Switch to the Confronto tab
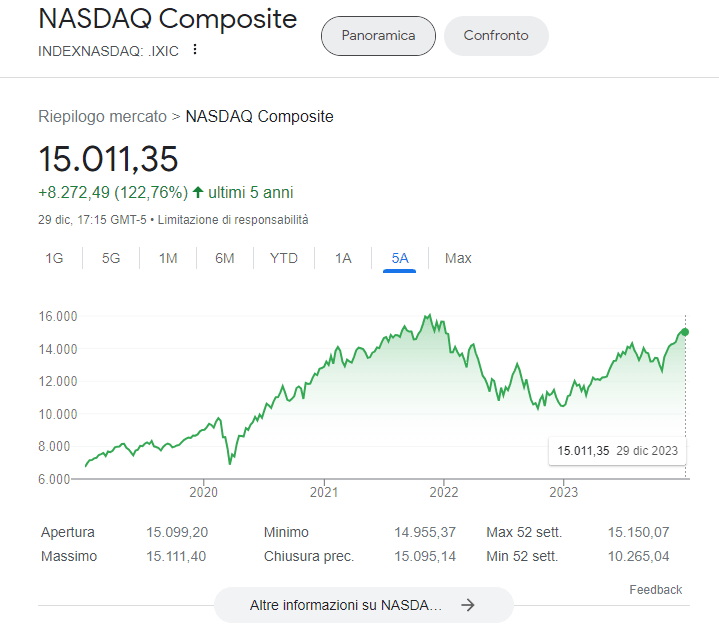The width and height of the screenshot is (719, 631). click(496, 36)
